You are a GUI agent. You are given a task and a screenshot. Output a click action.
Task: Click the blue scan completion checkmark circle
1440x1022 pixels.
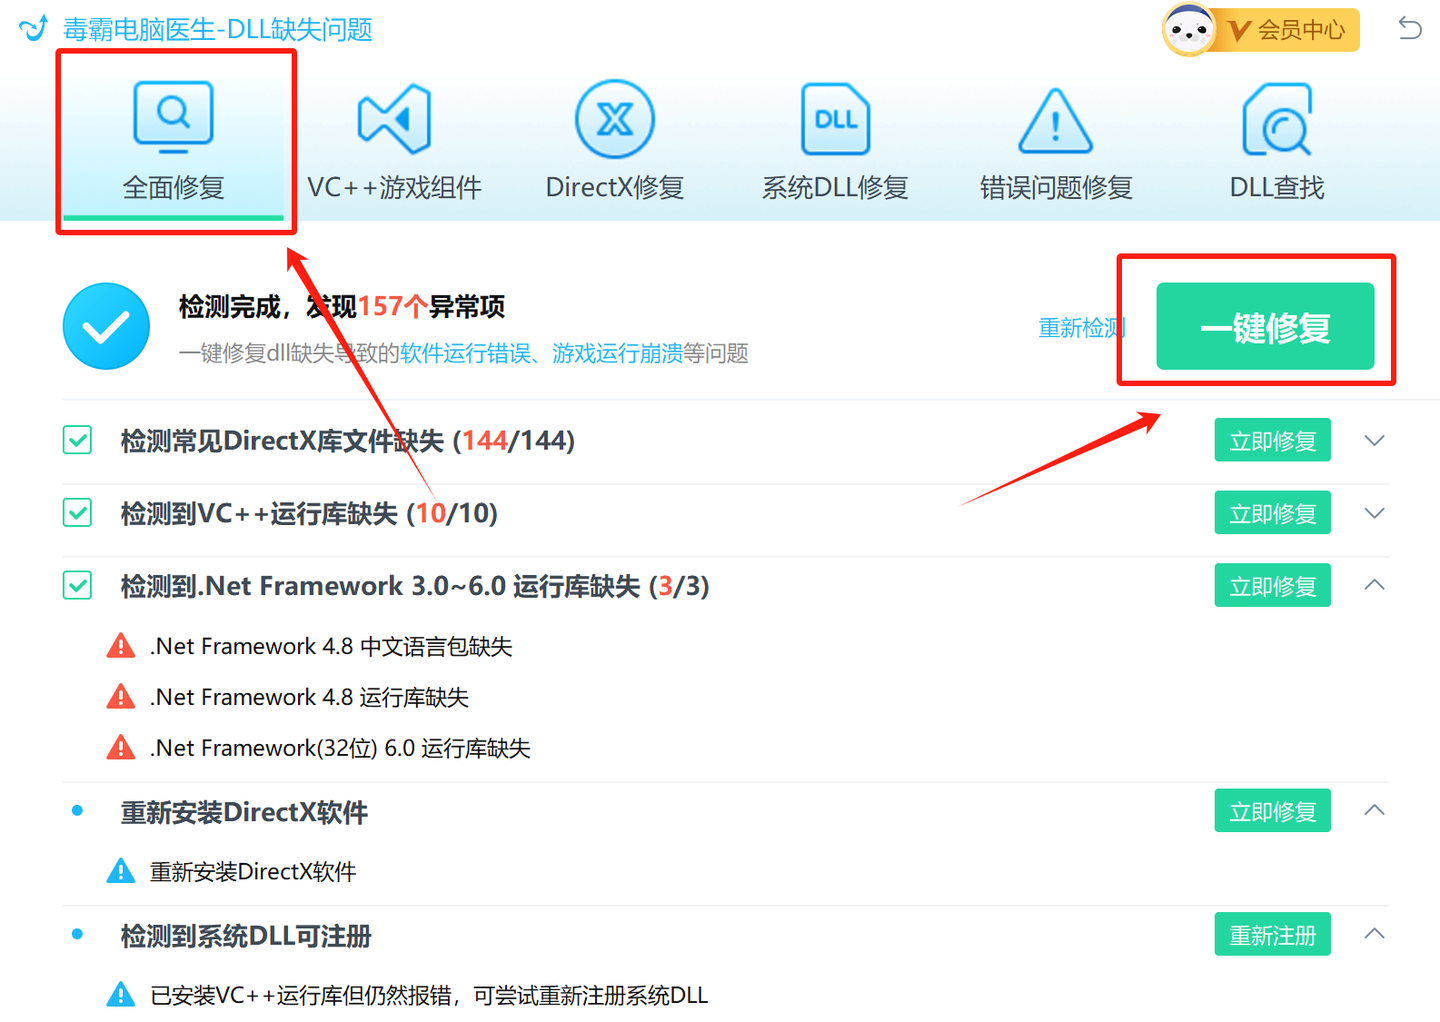105,326
